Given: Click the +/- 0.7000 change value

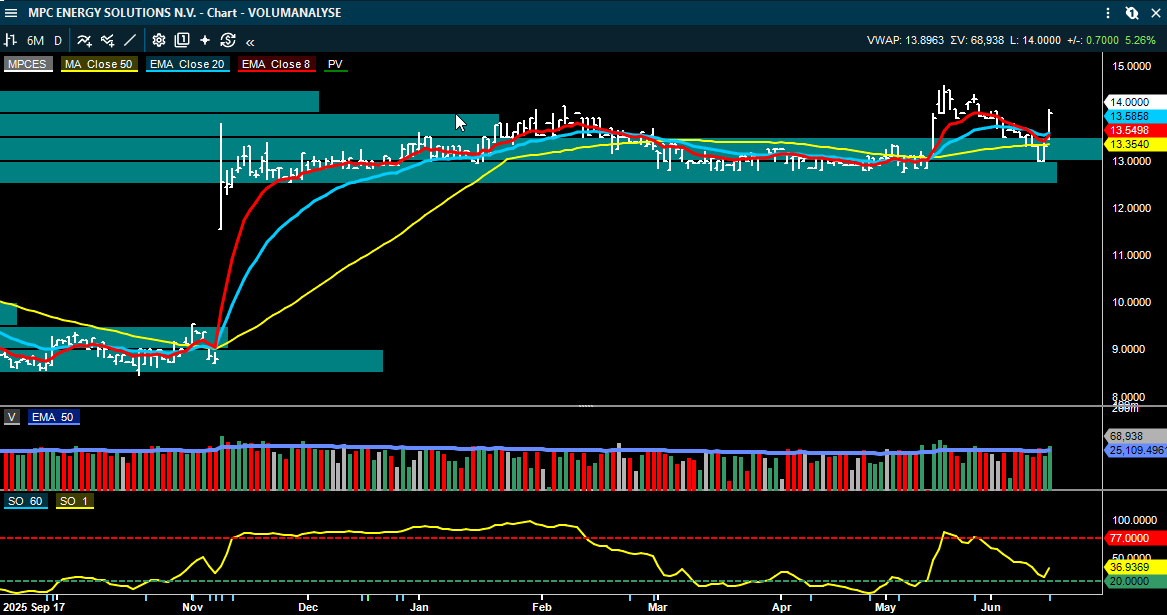Looking at the screenshot, I should (x=1102, y=40).
